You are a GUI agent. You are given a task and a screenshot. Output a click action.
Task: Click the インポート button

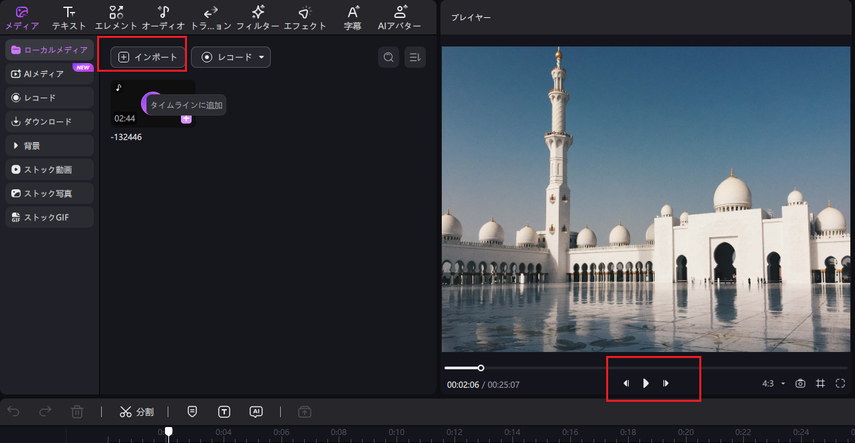pos(148,57)
